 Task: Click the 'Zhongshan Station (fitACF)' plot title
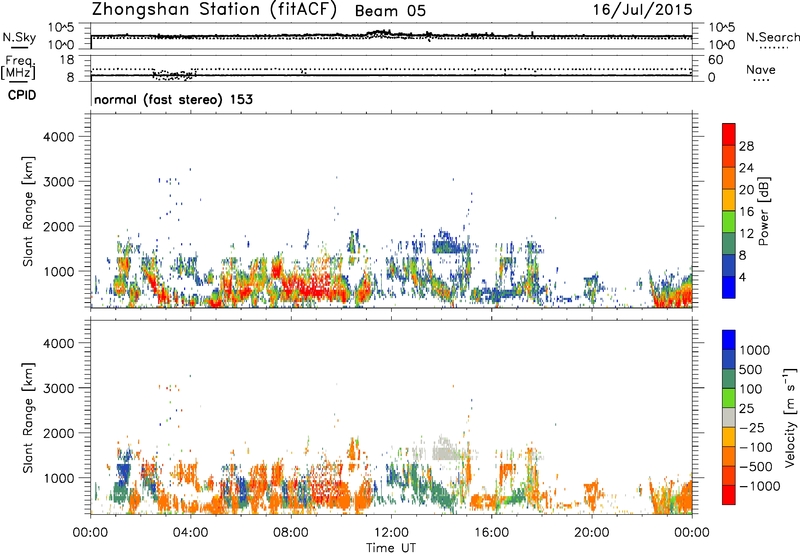(x=214, y=10)
